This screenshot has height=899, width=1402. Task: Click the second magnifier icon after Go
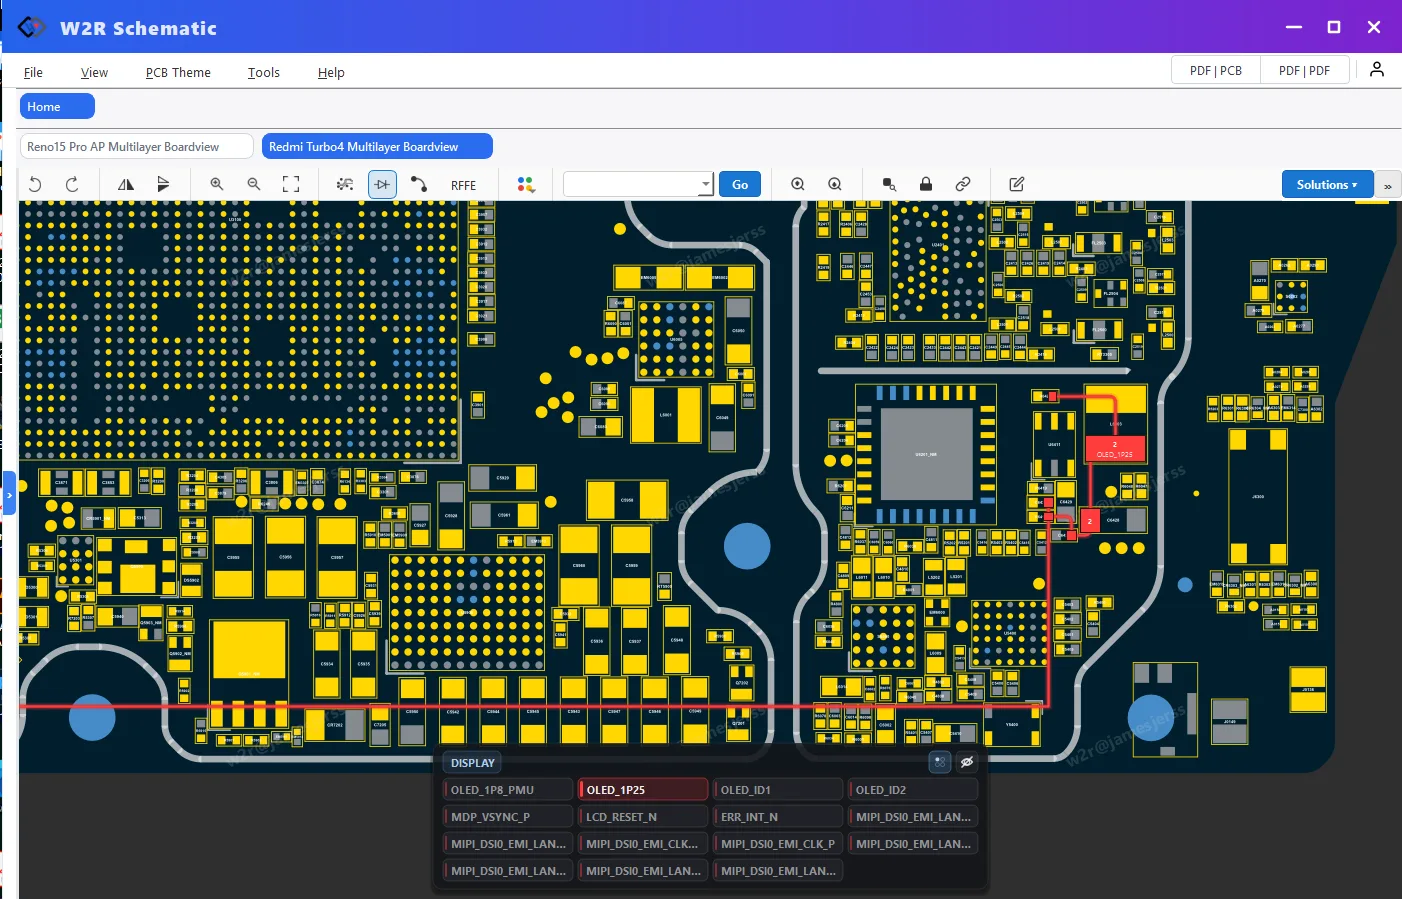[x=835, y=184]
